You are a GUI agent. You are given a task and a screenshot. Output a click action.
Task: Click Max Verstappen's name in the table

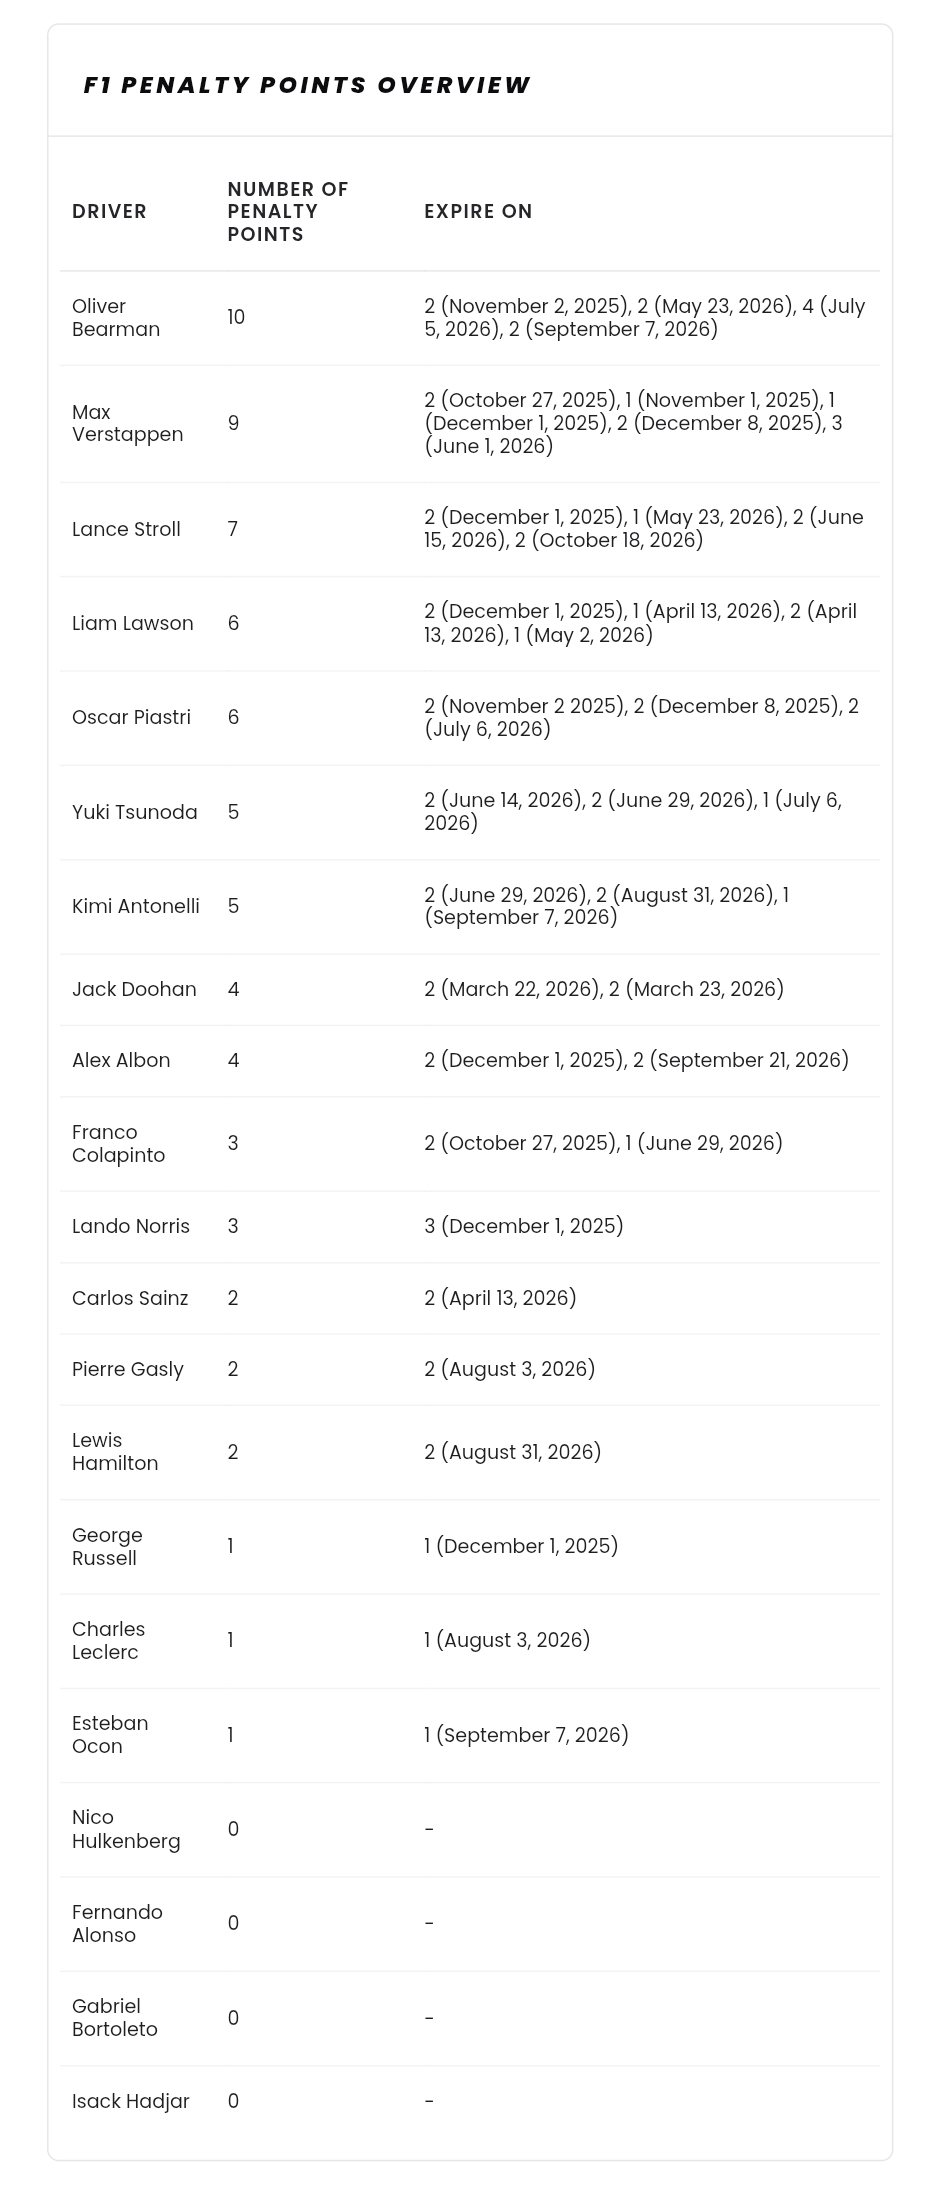[127, 423]
